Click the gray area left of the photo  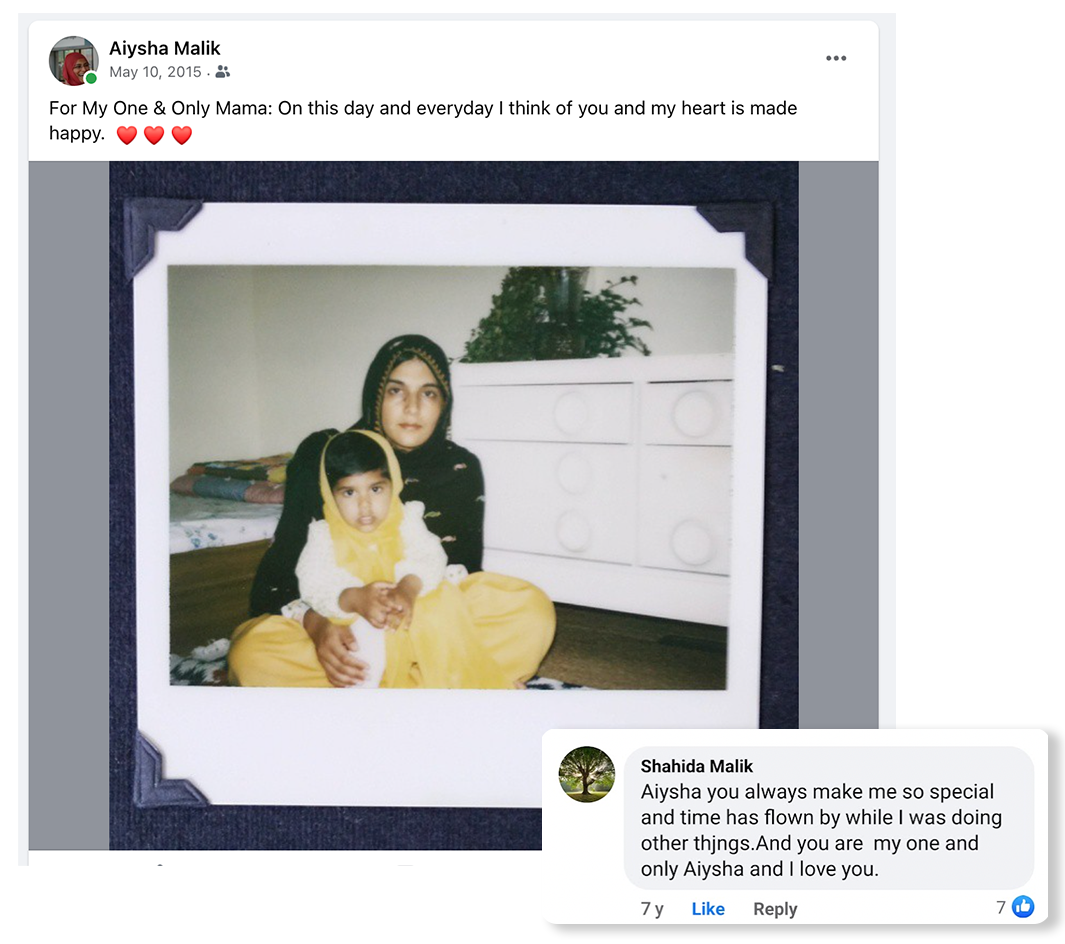click(x=69, y=505)
